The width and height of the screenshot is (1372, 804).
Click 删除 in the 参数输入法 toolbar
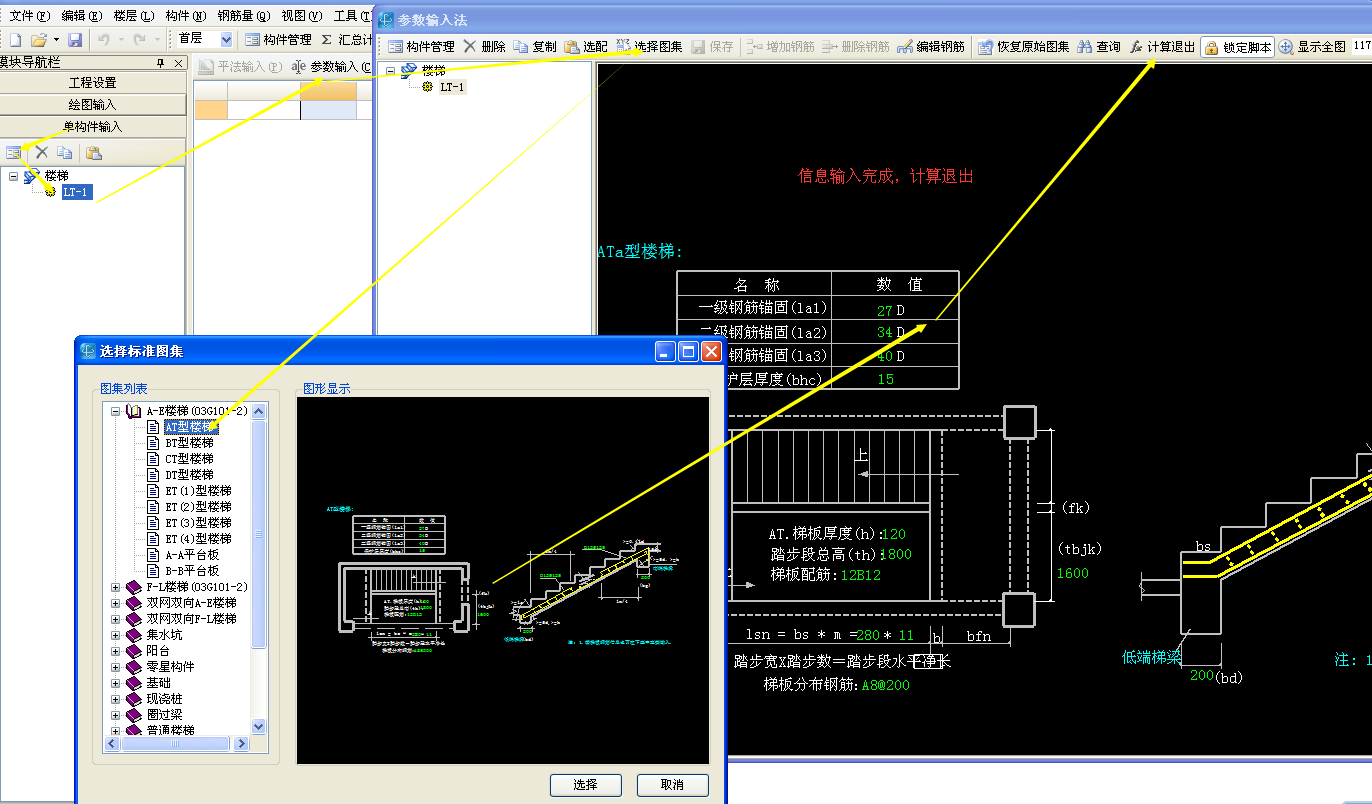pos(485,47)
